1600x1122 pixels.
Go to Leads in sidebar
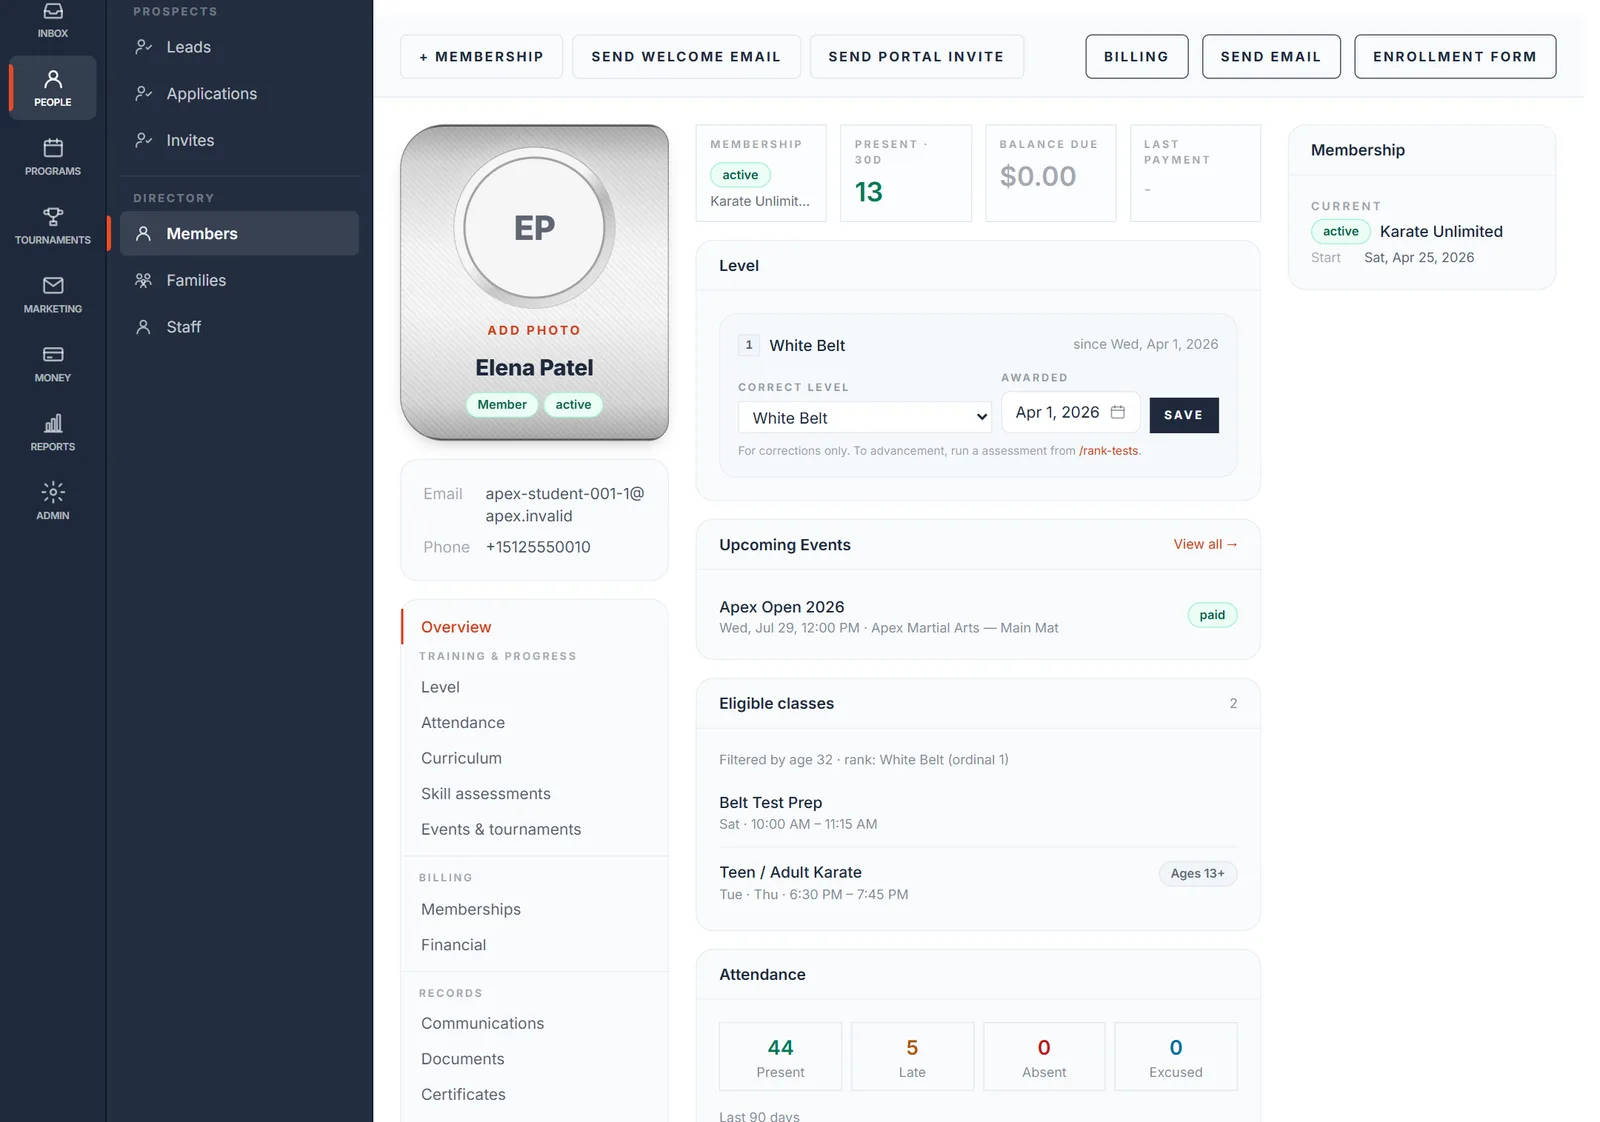(x=240, y=46)
